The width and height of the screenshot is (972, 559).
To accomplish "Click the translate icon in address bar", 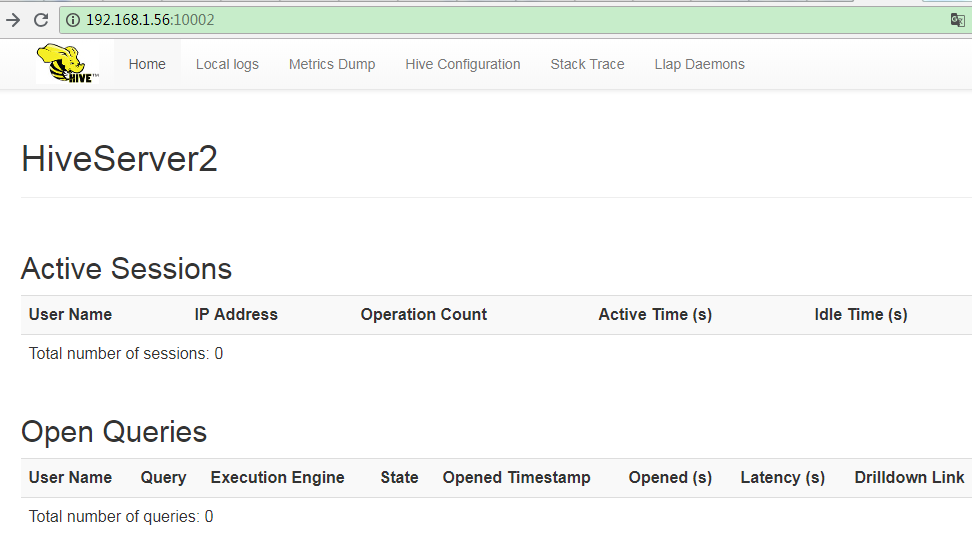I will coord(957,20).
